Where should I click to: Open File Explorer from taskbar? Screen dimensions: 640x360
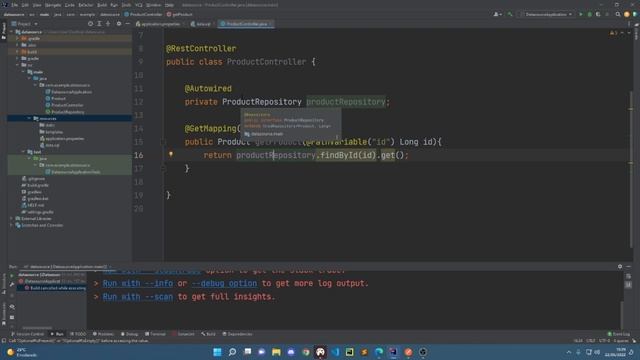[x=276, y=352]
